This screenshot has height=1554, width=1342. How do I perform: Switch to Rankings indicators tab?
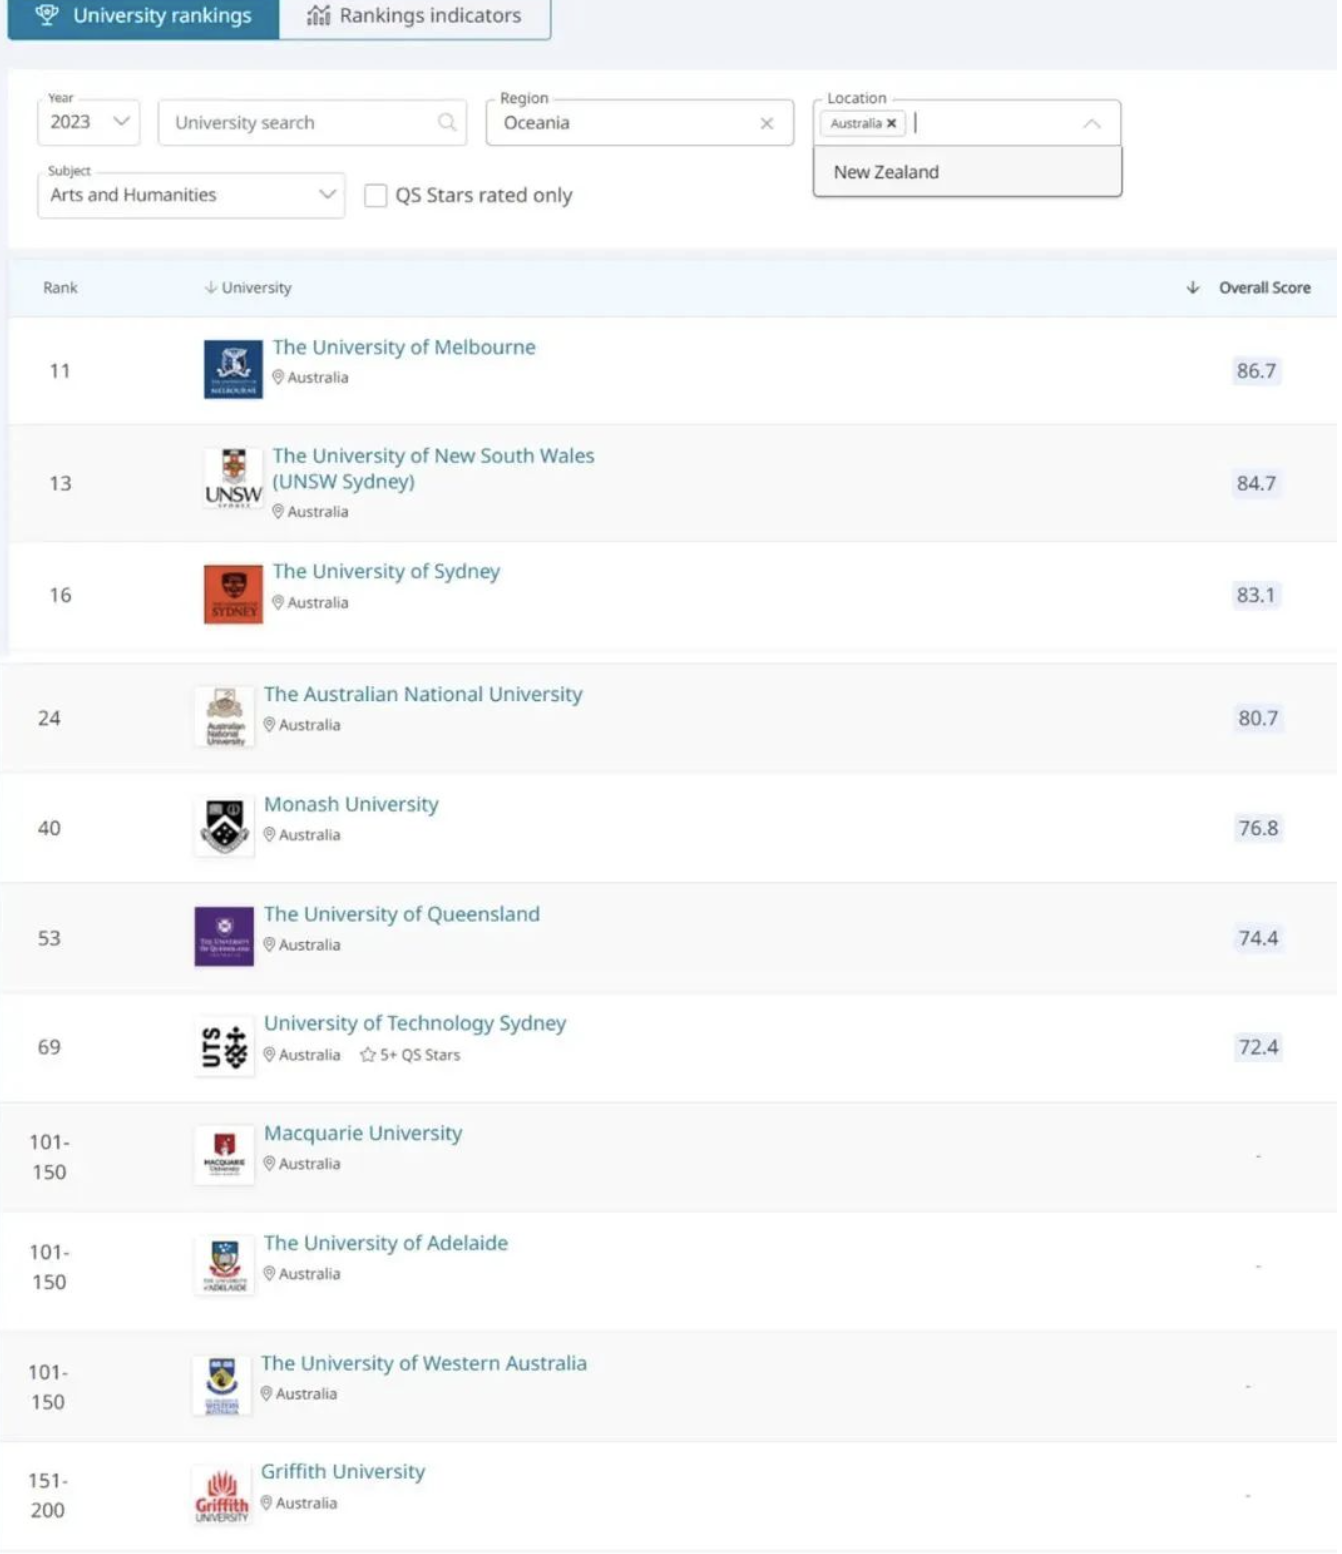pos(415,16)
